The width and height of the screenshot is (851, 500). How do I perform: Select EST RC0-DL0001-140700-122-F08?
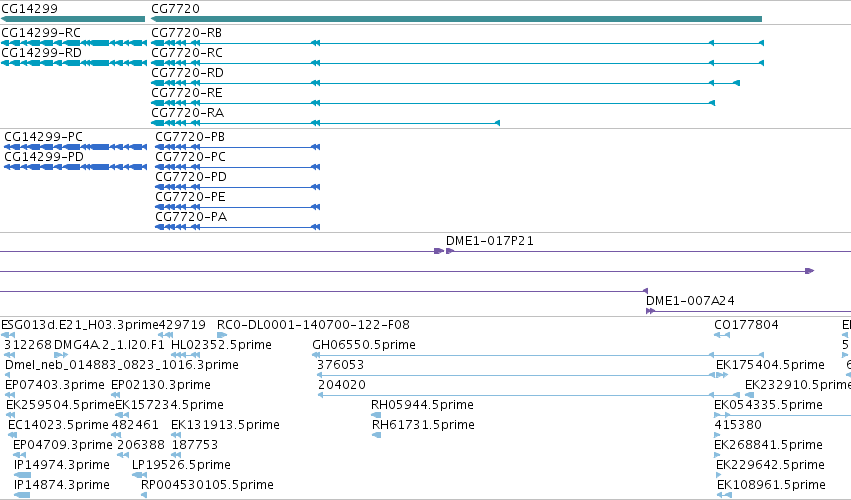[313, 325]
